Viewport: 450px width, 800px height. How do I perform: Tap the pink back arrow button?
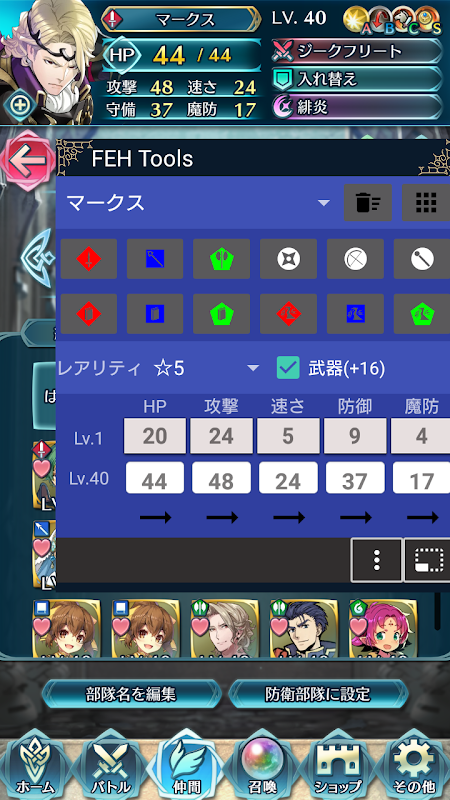[x=26, y=161]
